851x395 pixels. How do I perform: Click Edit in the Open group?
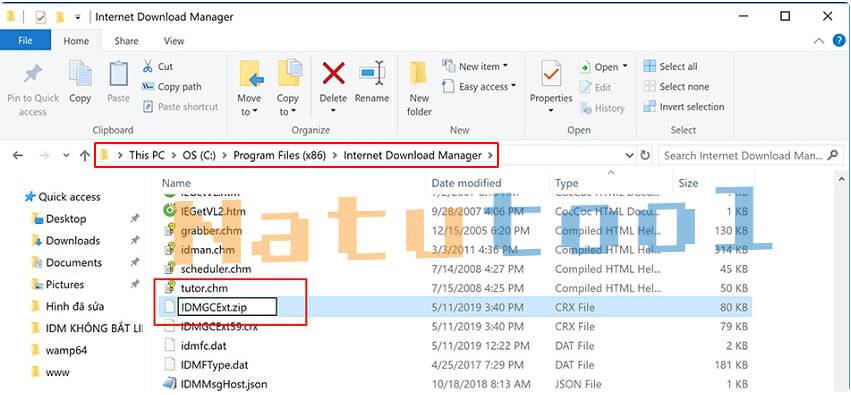pos(595,87)
